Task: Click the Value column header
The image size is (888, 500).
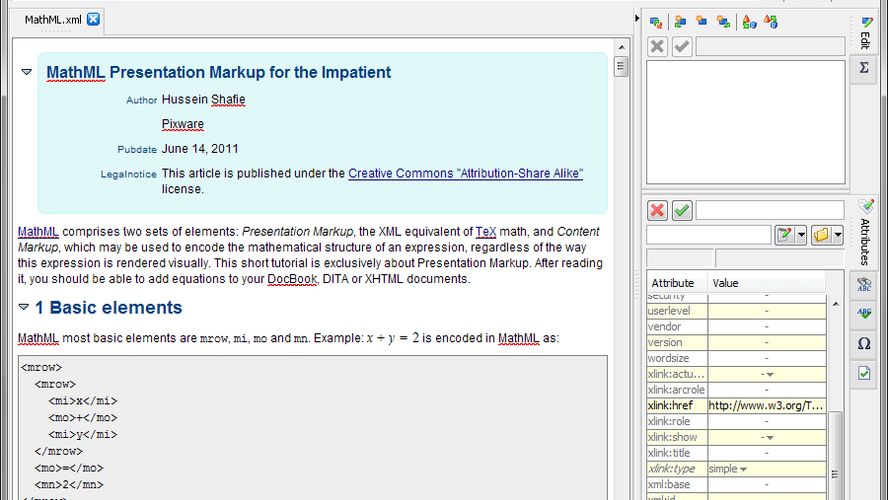Action: tap(766, 283)
